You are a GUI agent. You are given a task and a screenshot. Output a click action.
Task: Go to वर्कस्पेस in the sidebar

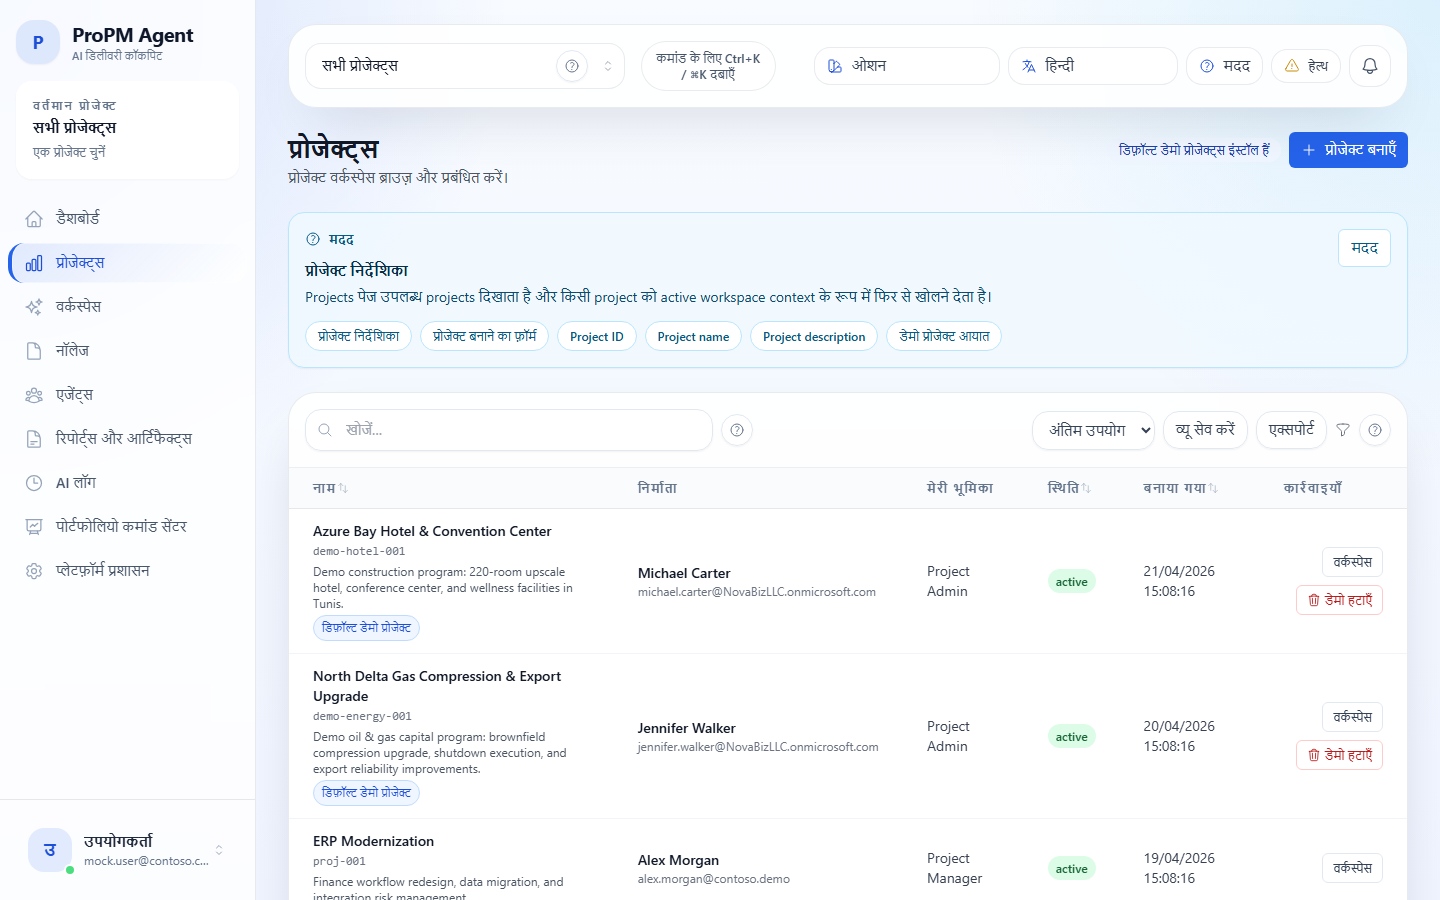[78, 306]
